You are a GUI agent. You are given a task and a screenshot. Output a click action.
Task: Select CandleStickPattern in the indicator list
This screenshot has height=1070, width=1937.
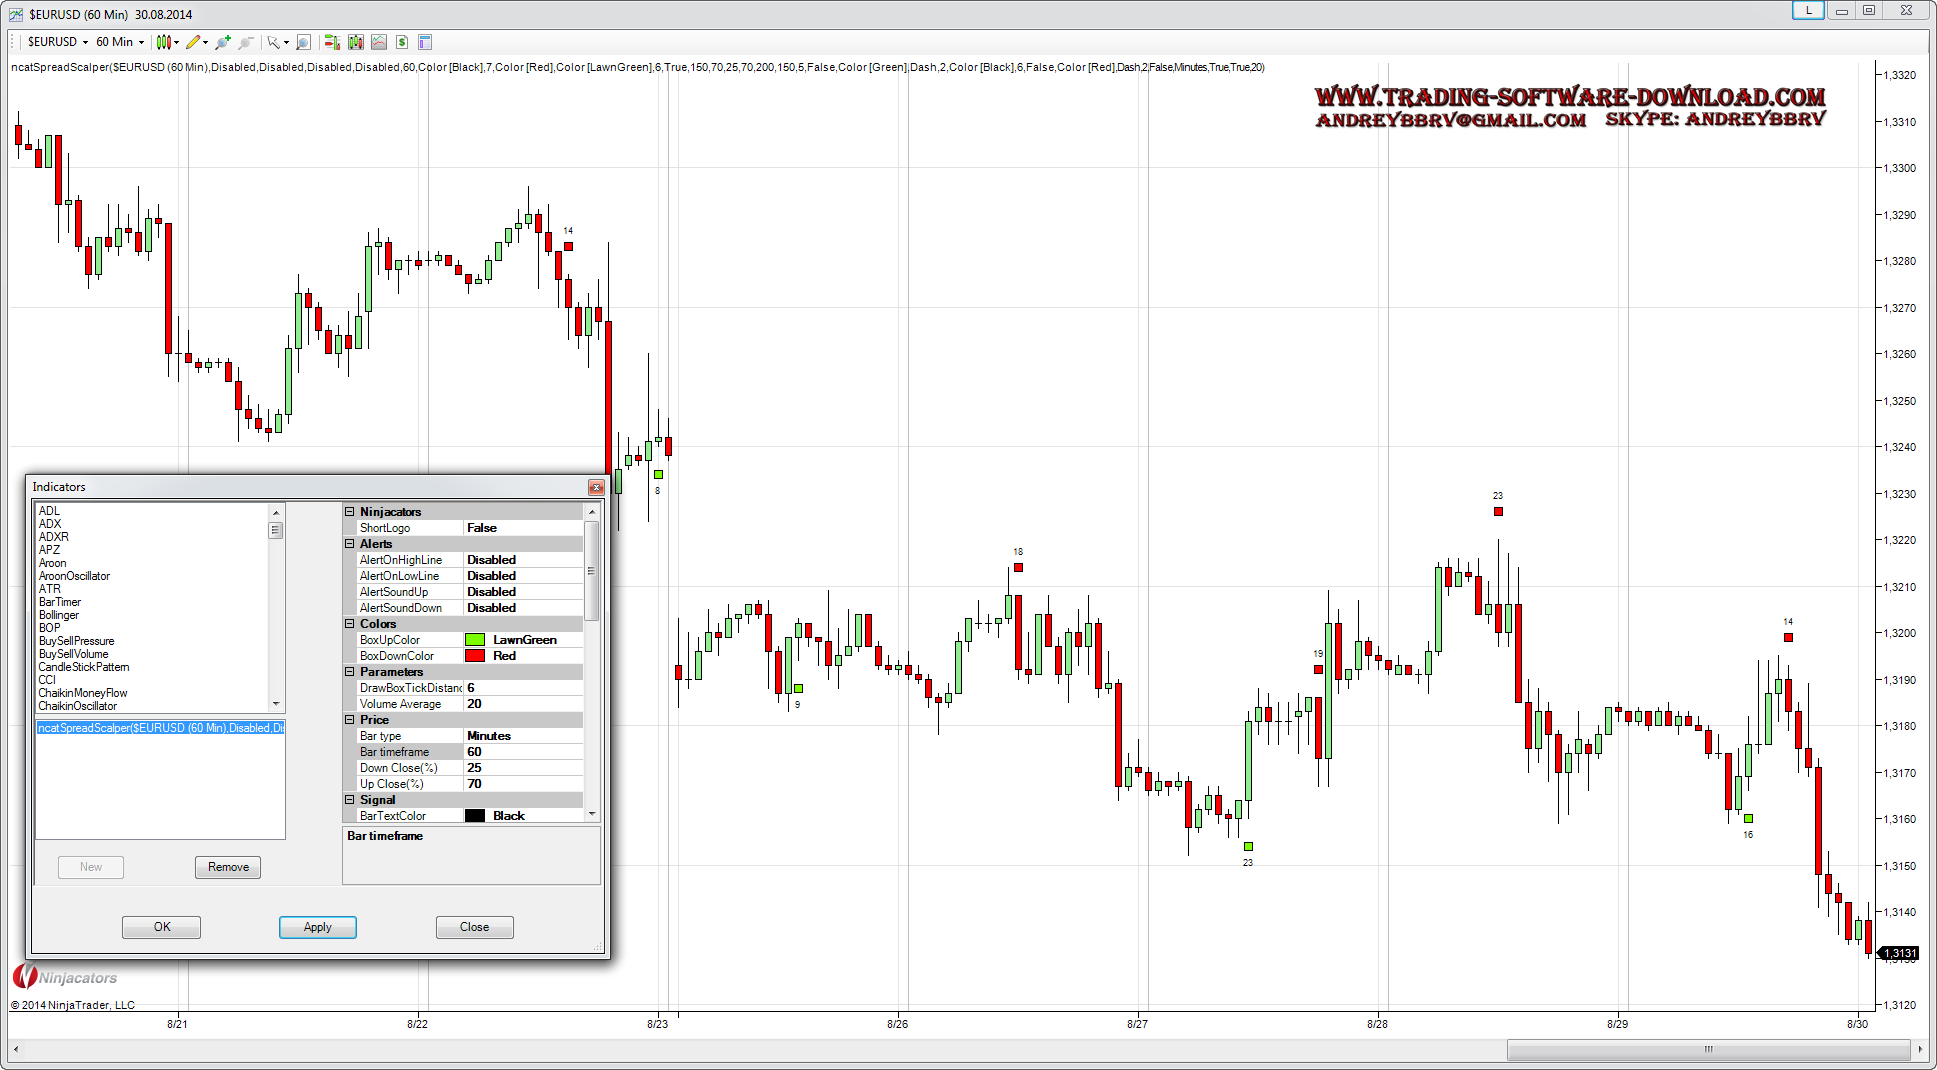(x=84, y=667)
